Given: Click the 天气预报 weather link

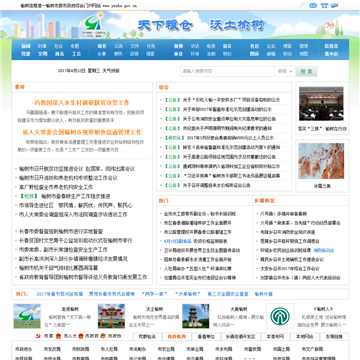Looking at the screenshot, I should tap(111, 71).
